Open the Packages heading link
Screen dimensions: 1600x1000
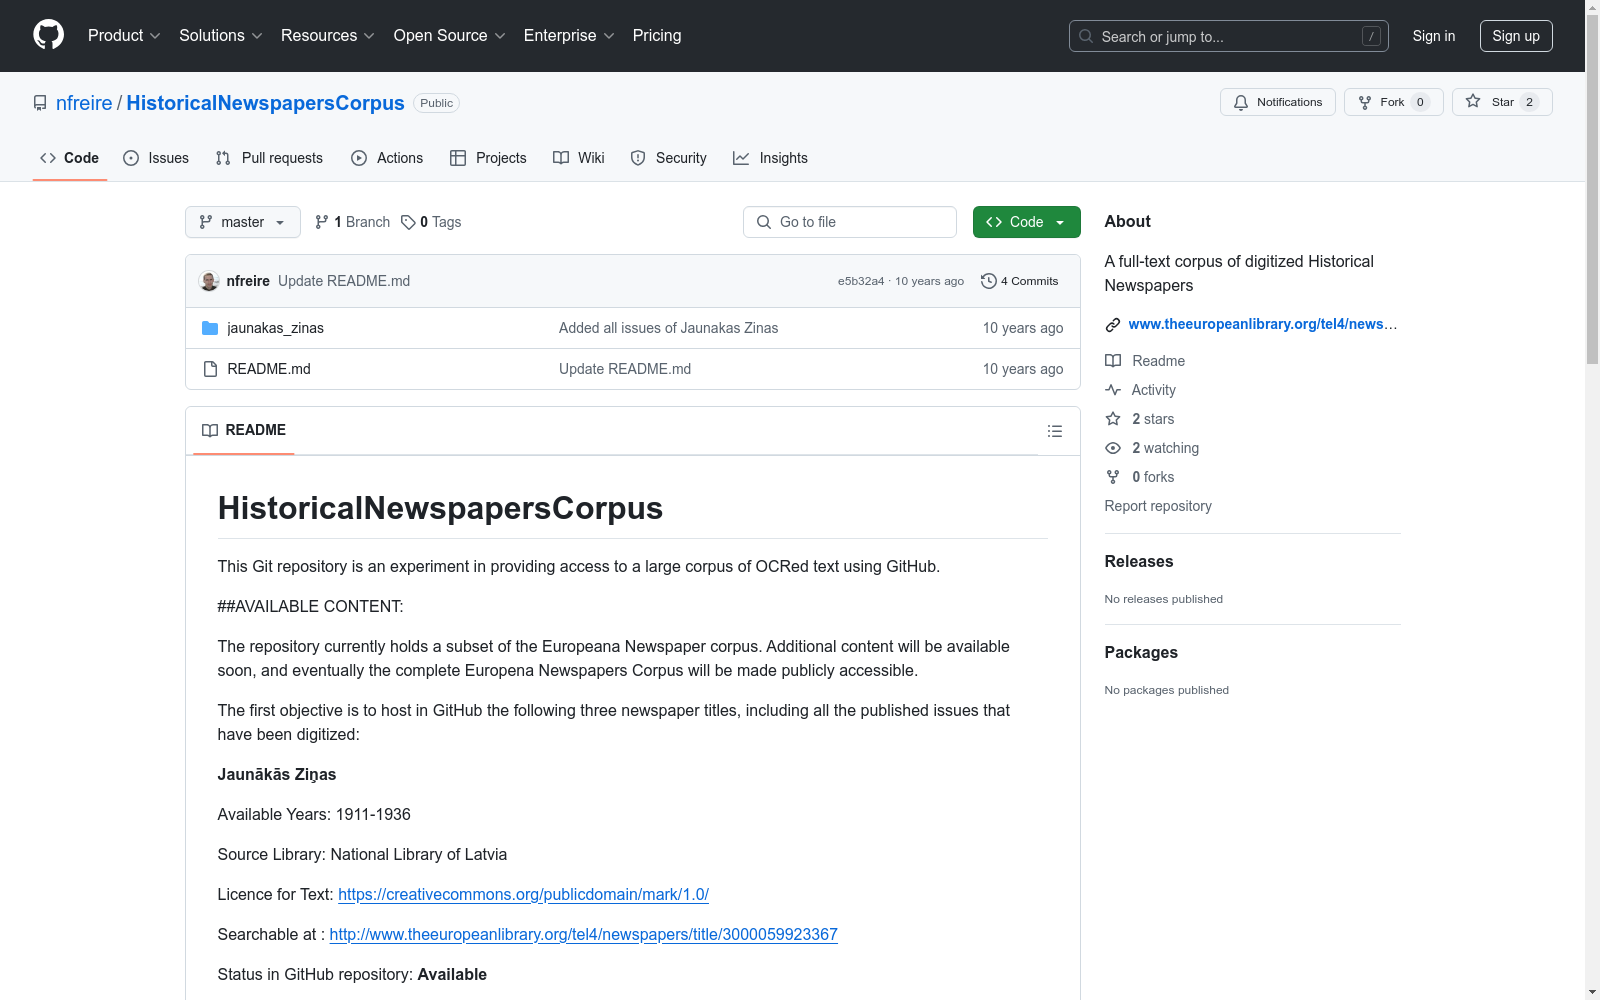1141,653
